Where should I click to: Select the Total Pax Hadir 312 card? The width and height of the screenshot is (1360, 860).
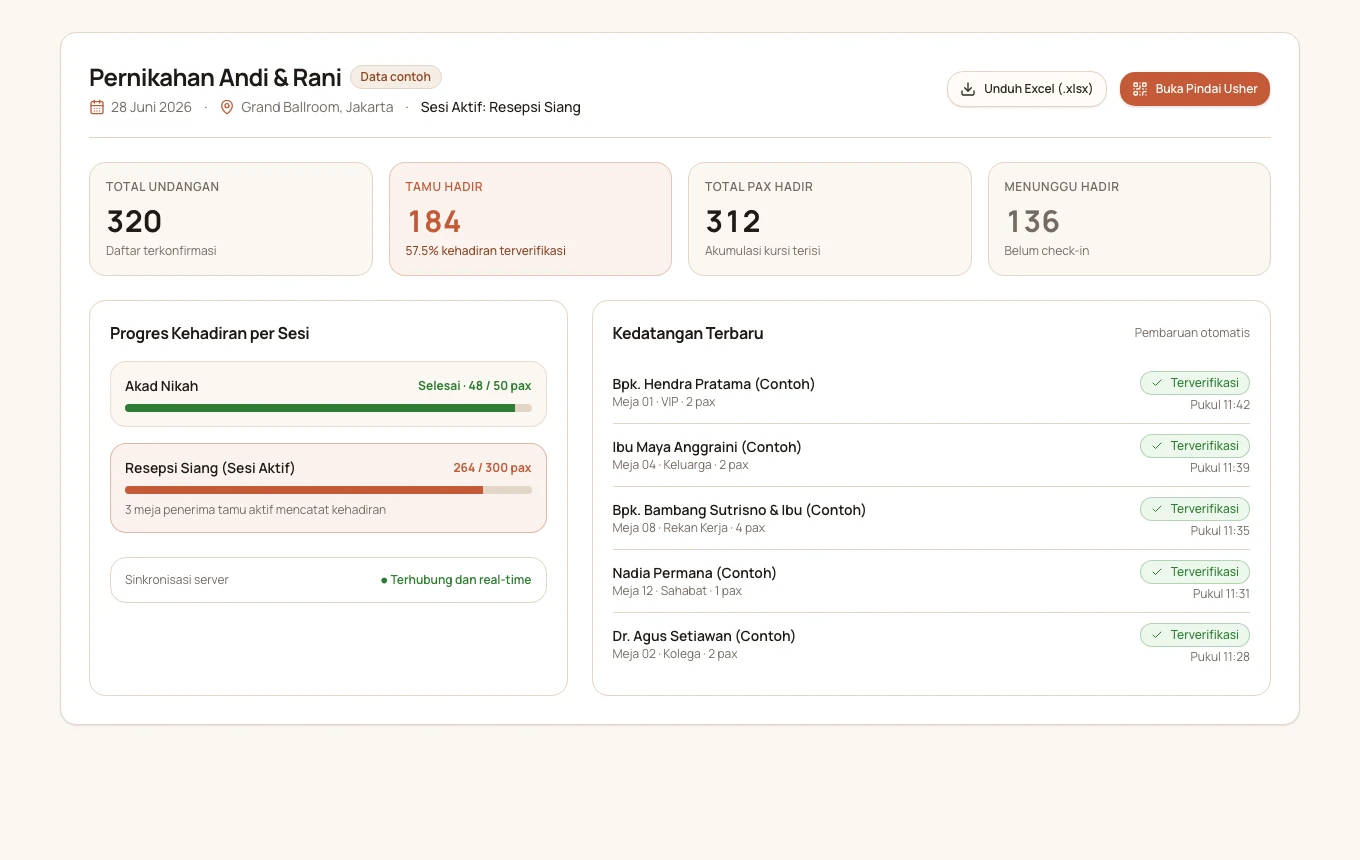click(830, 219)
